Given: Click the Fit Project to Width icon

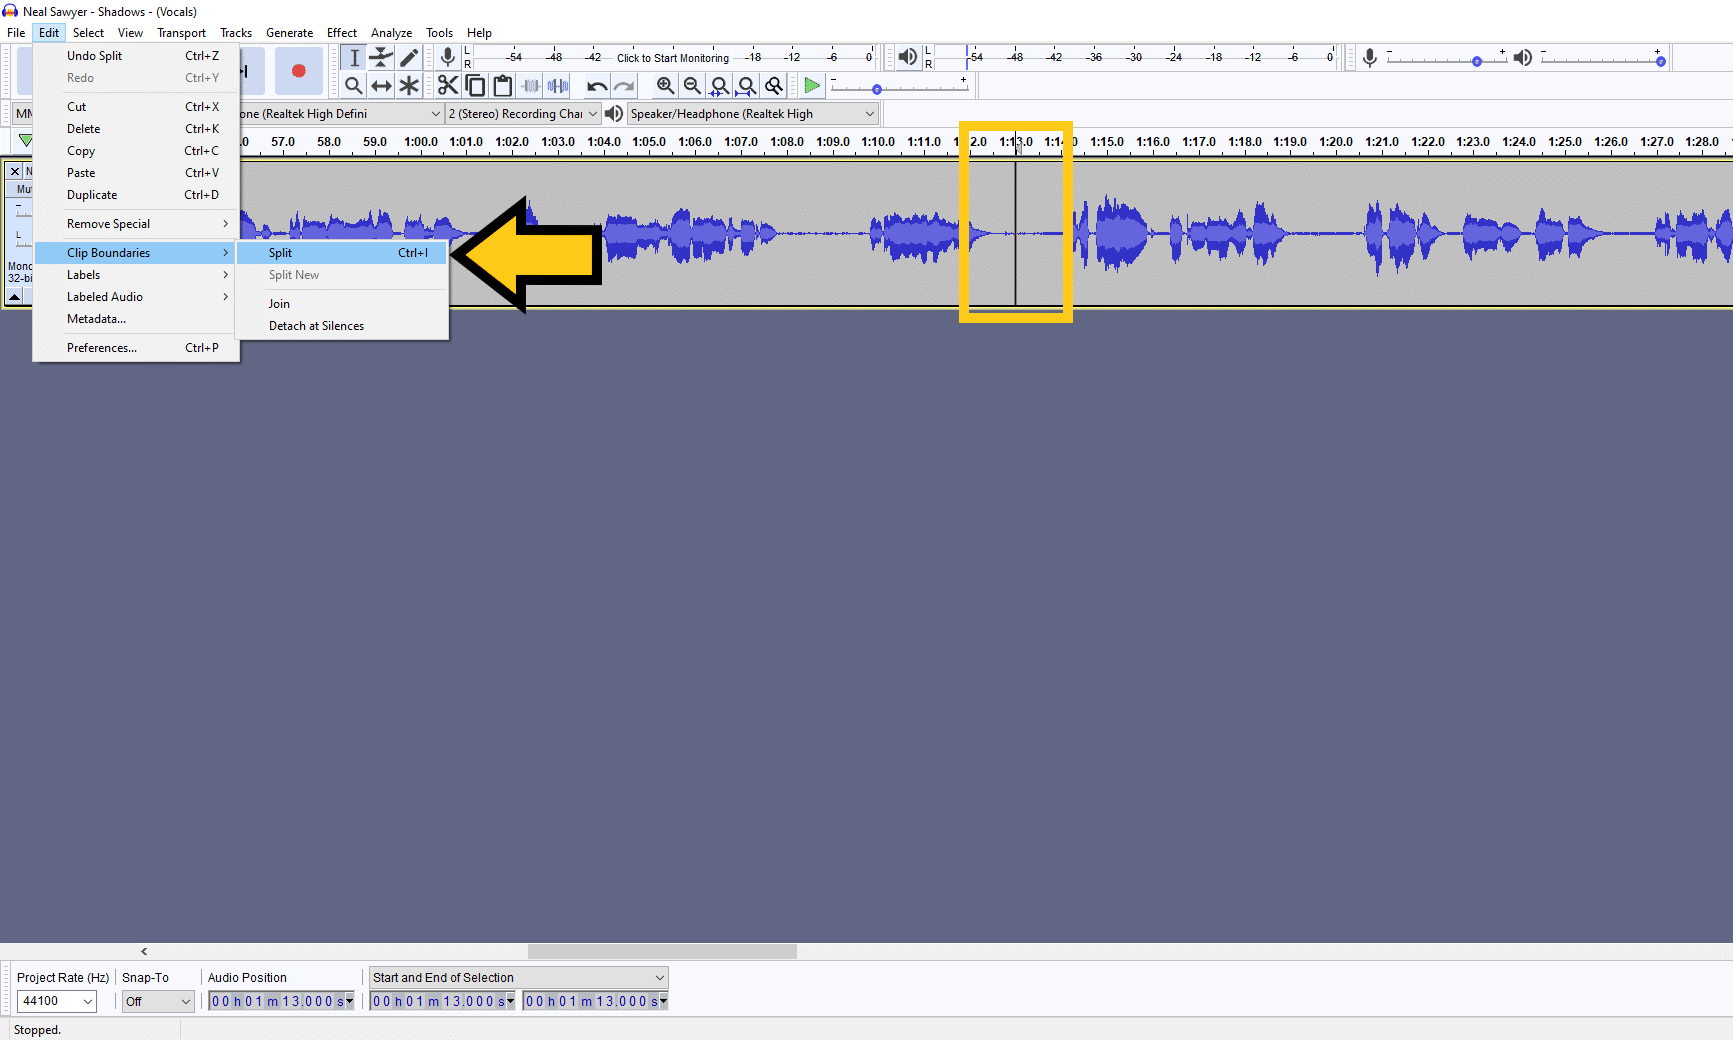Looking at the screenshot, I should (745, 85).
